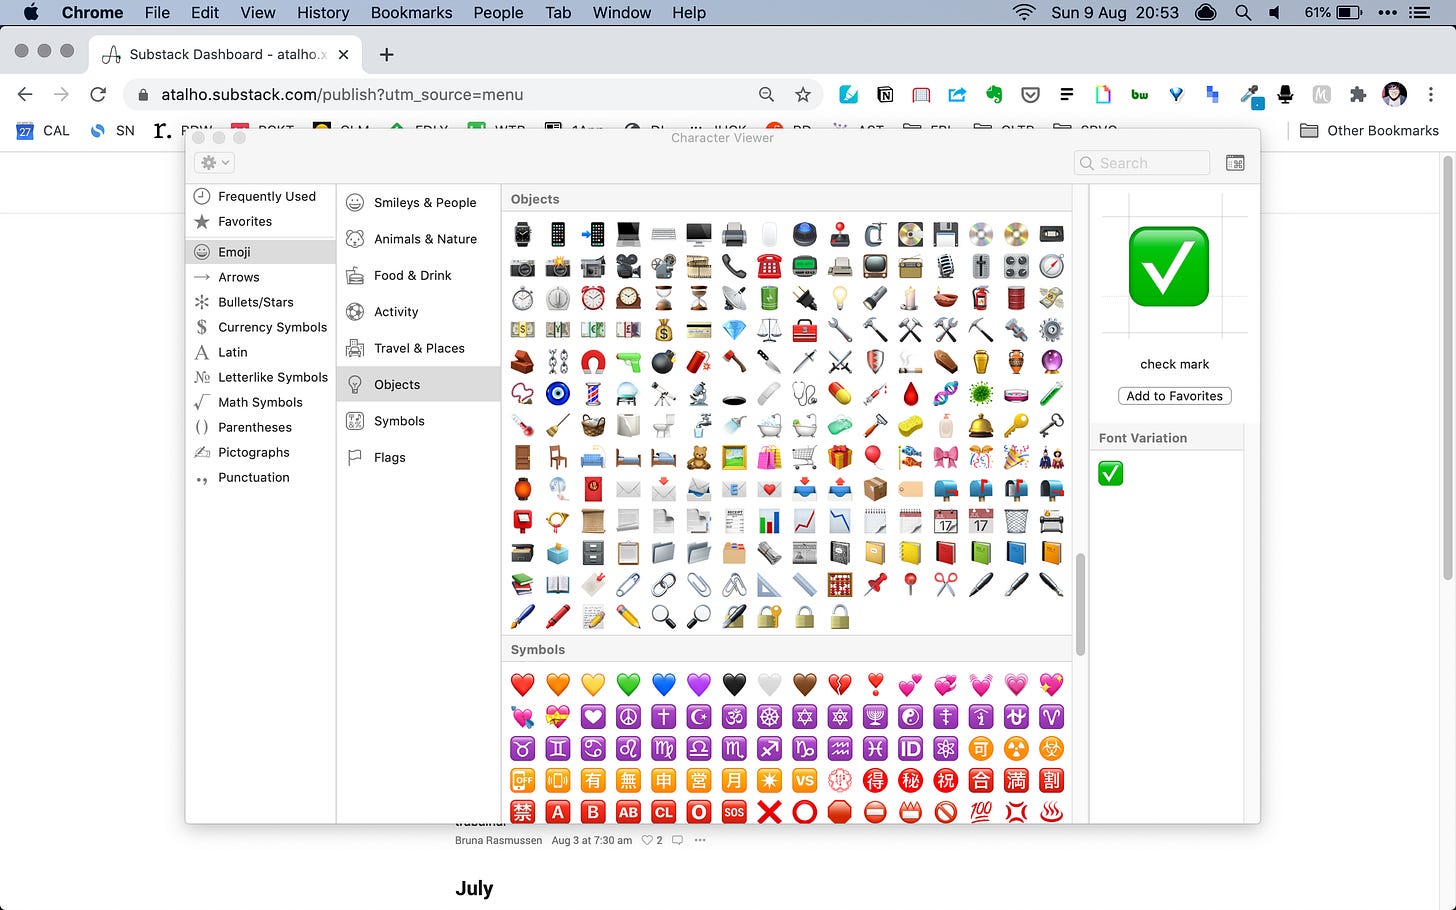Choose the pencil emoji

(x=628, y=616)
